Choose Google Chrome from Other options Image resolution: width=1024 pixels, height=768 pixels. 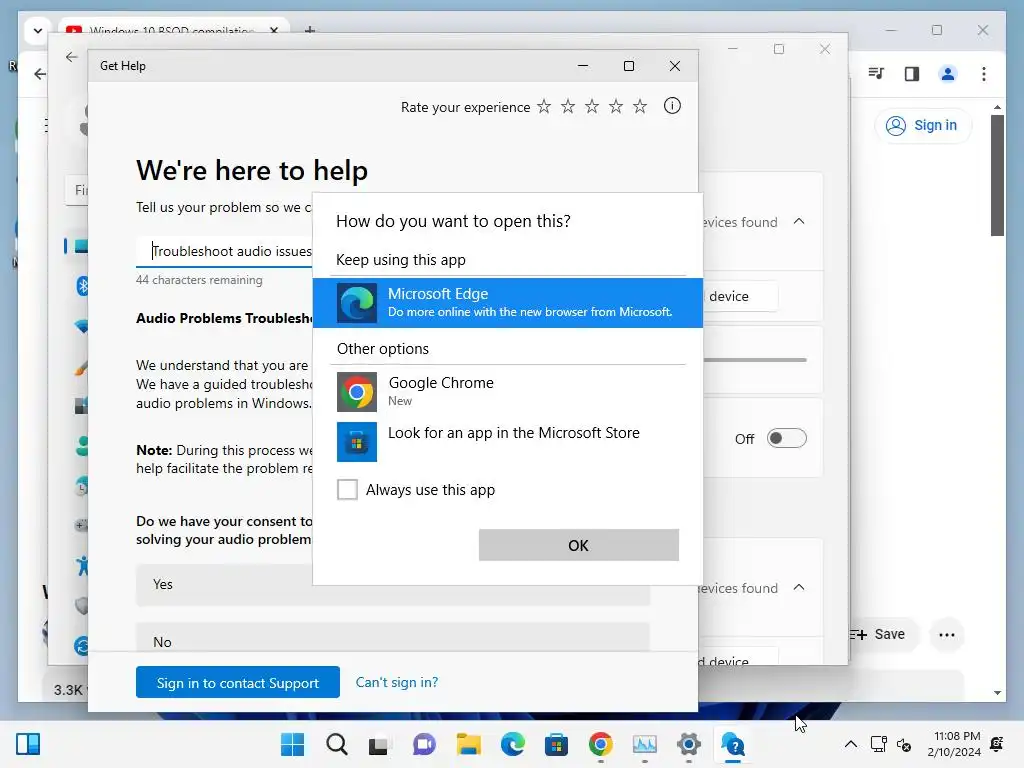pos(507,391)
